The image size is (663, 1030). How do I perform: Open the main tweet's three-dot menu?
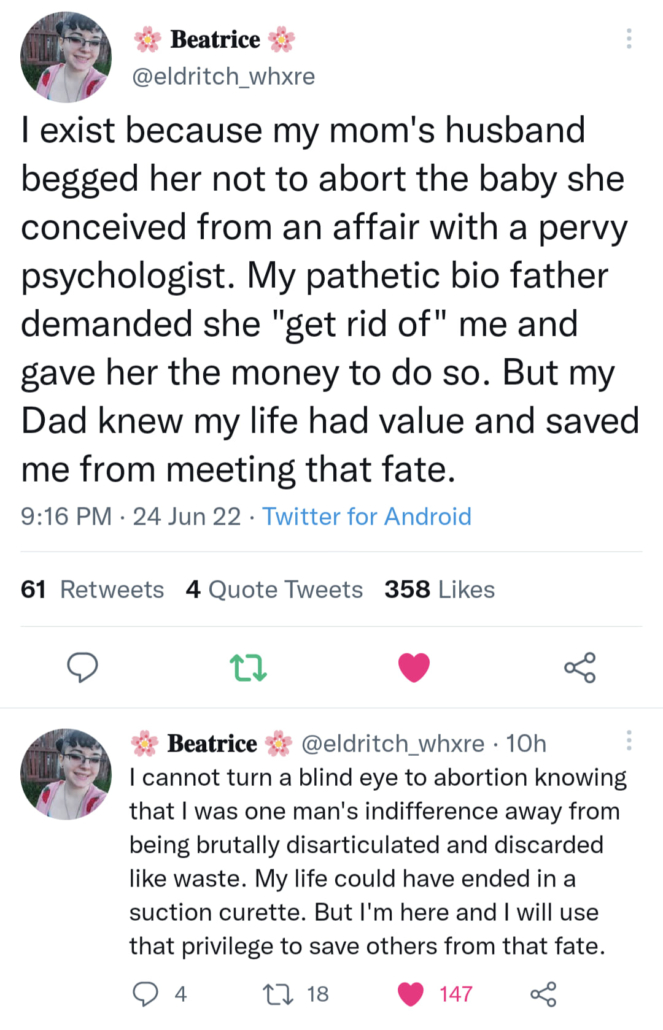tap(629, 39)
